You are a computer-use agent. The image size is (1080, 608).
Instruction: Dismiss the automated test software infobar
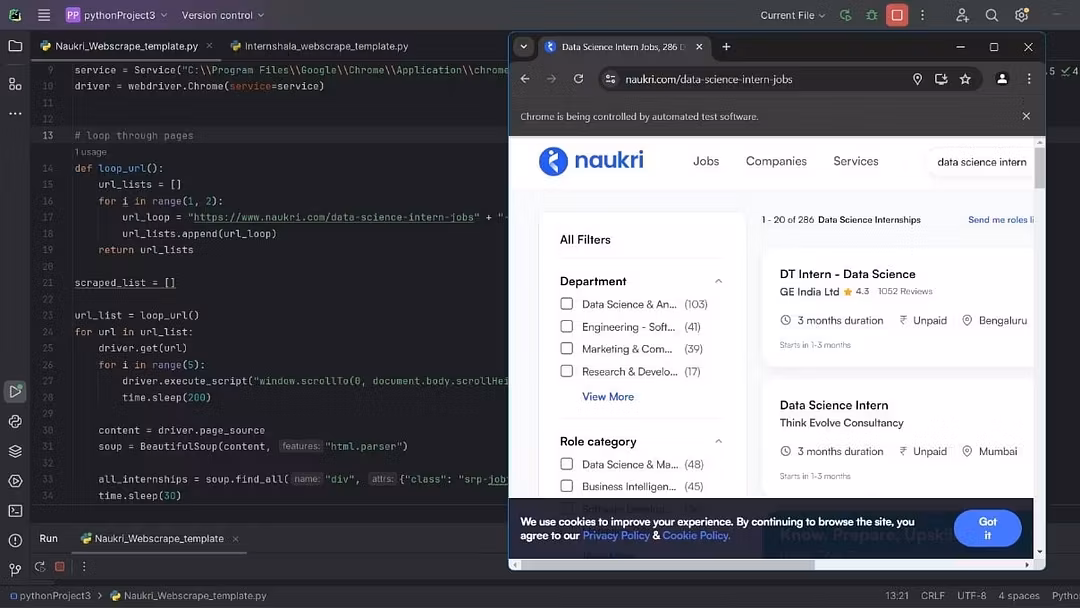1026,116
